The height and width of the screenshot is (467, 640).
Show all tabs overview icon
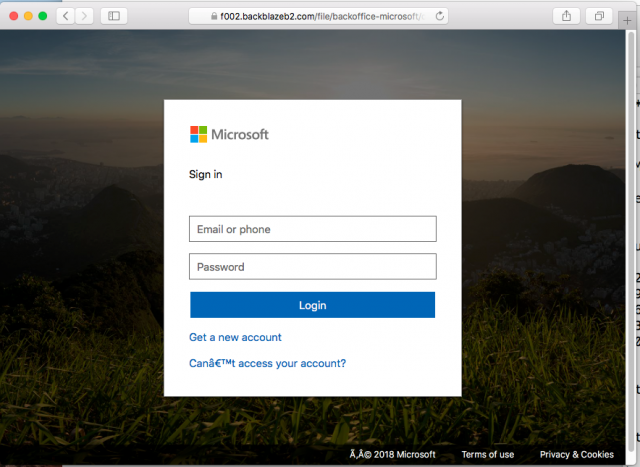(599, 16)
